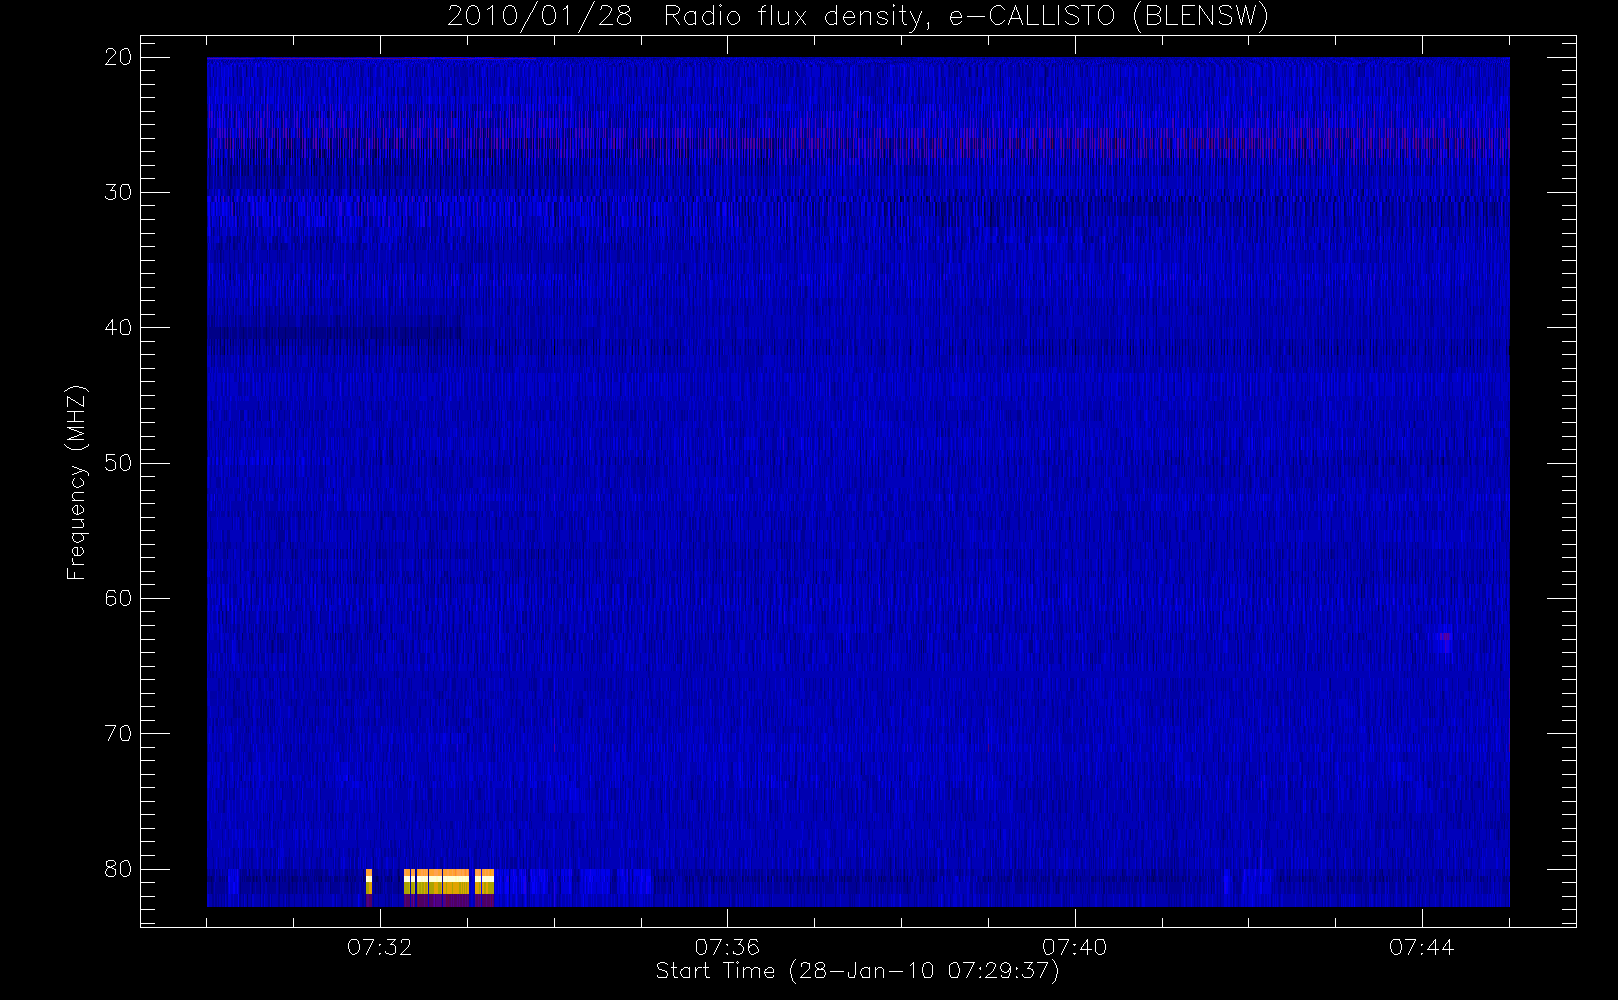Click the time tick label '07:36'
The image size is (1618, 1000).
pyautogui.click(x=727, y=947)
